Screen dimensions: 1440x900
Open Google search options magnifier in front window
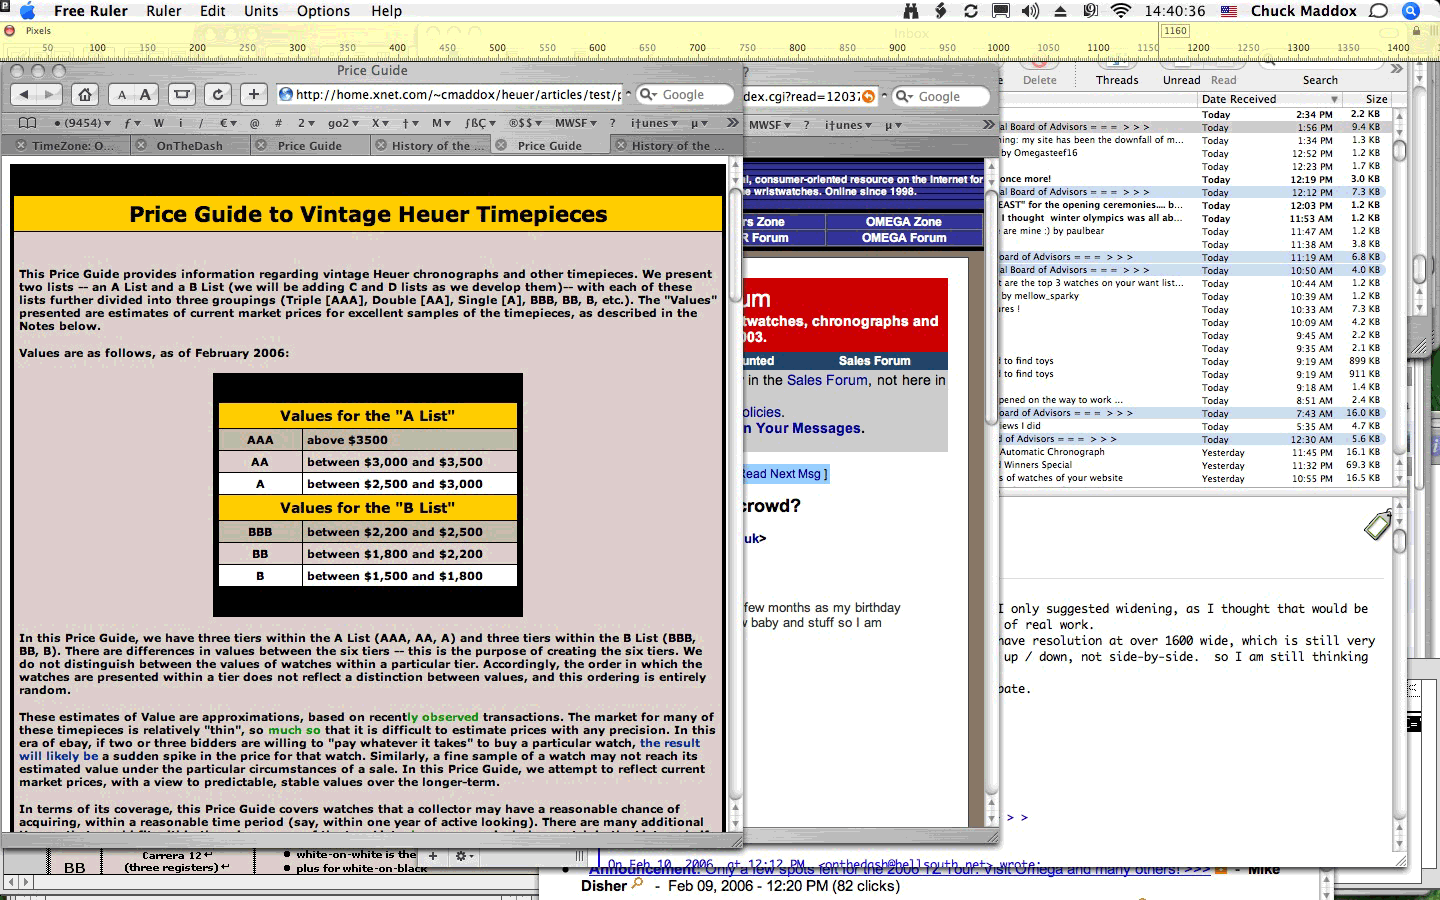[647, 94]
